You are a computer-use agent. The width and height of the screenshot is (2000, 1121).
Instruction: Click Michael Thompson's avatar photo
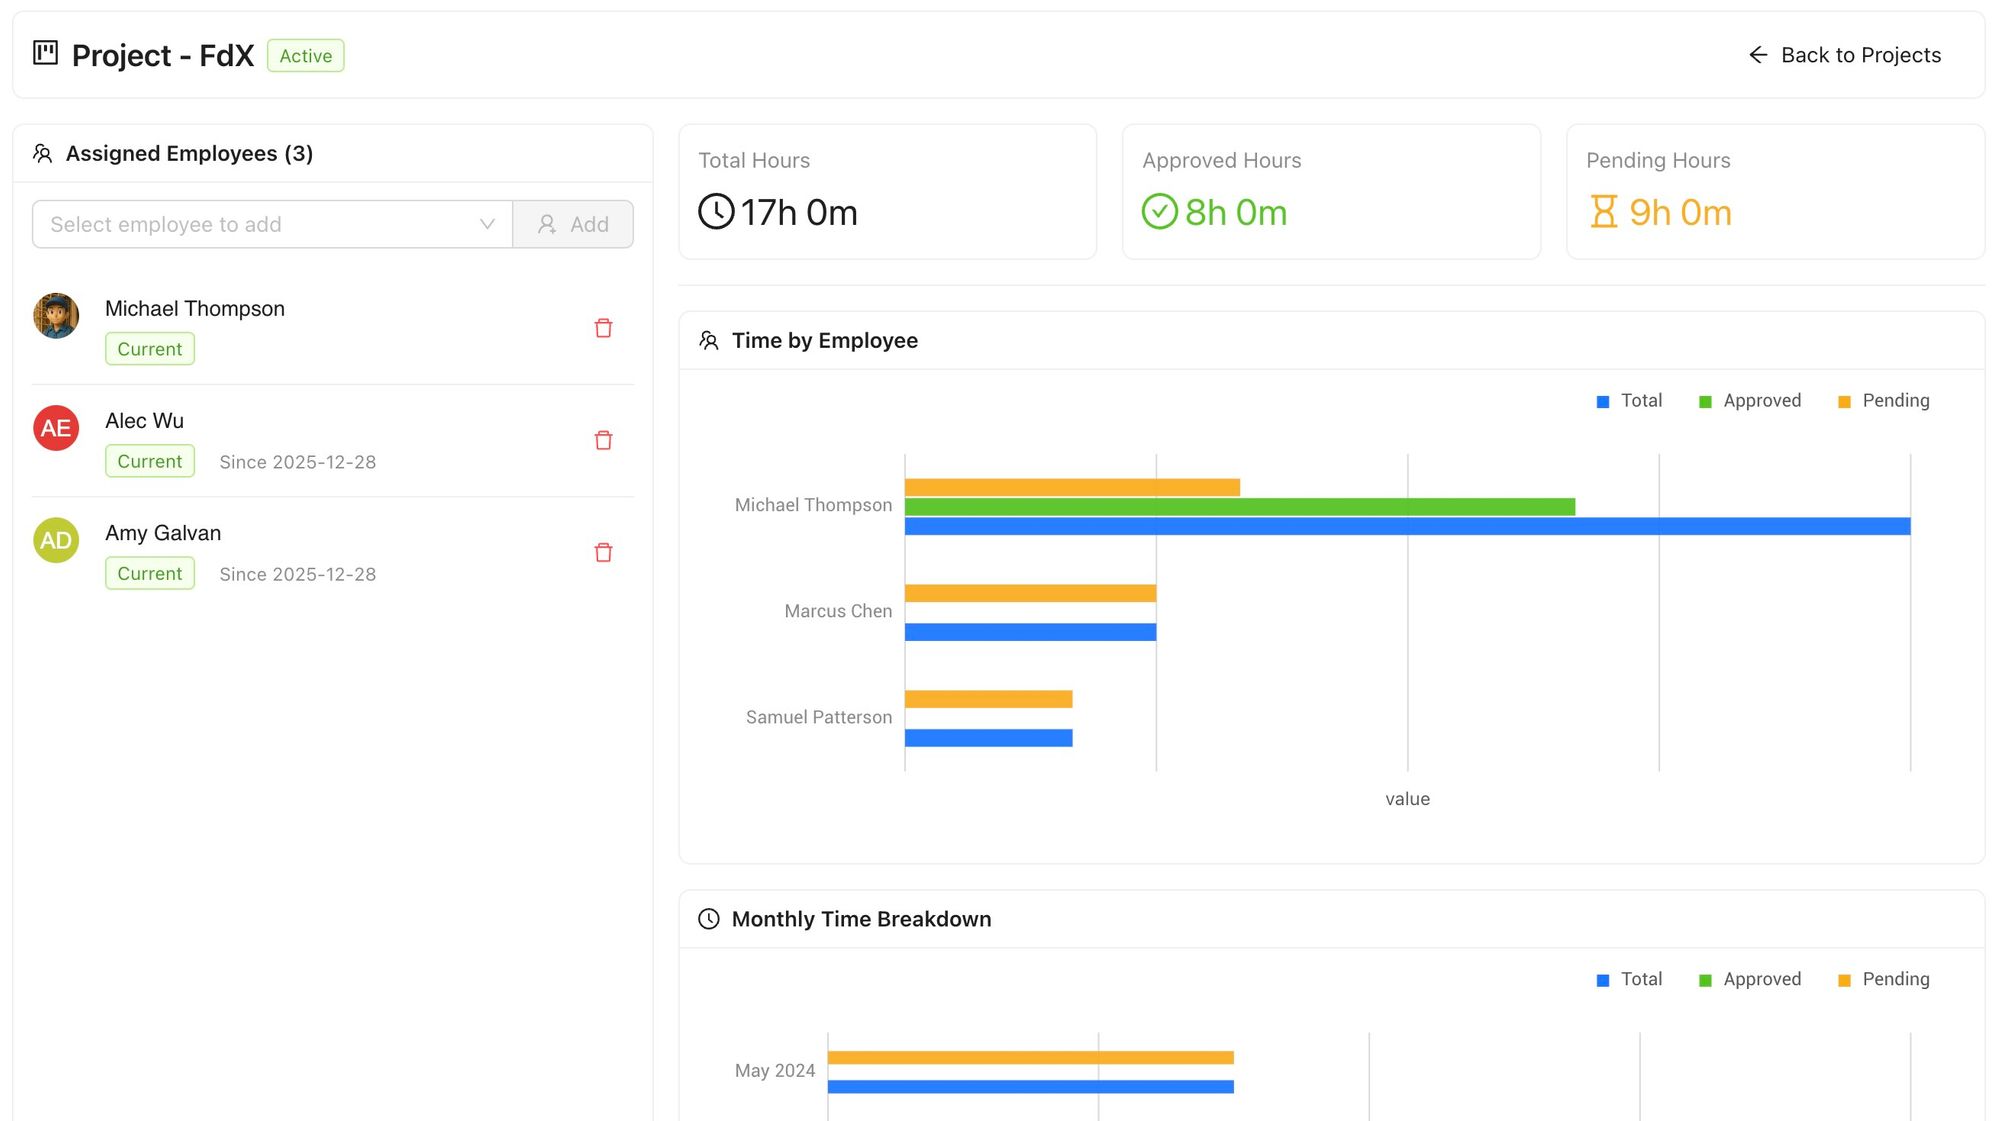pyautogui.click(x=56, y=316)
